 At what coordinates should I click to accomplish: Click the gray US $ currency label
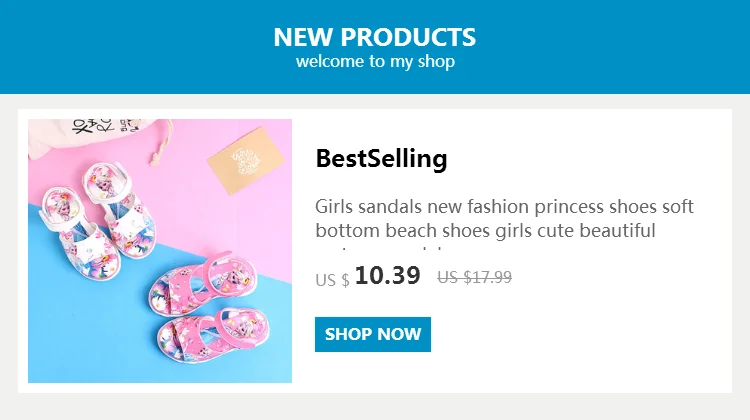point(332,280)
